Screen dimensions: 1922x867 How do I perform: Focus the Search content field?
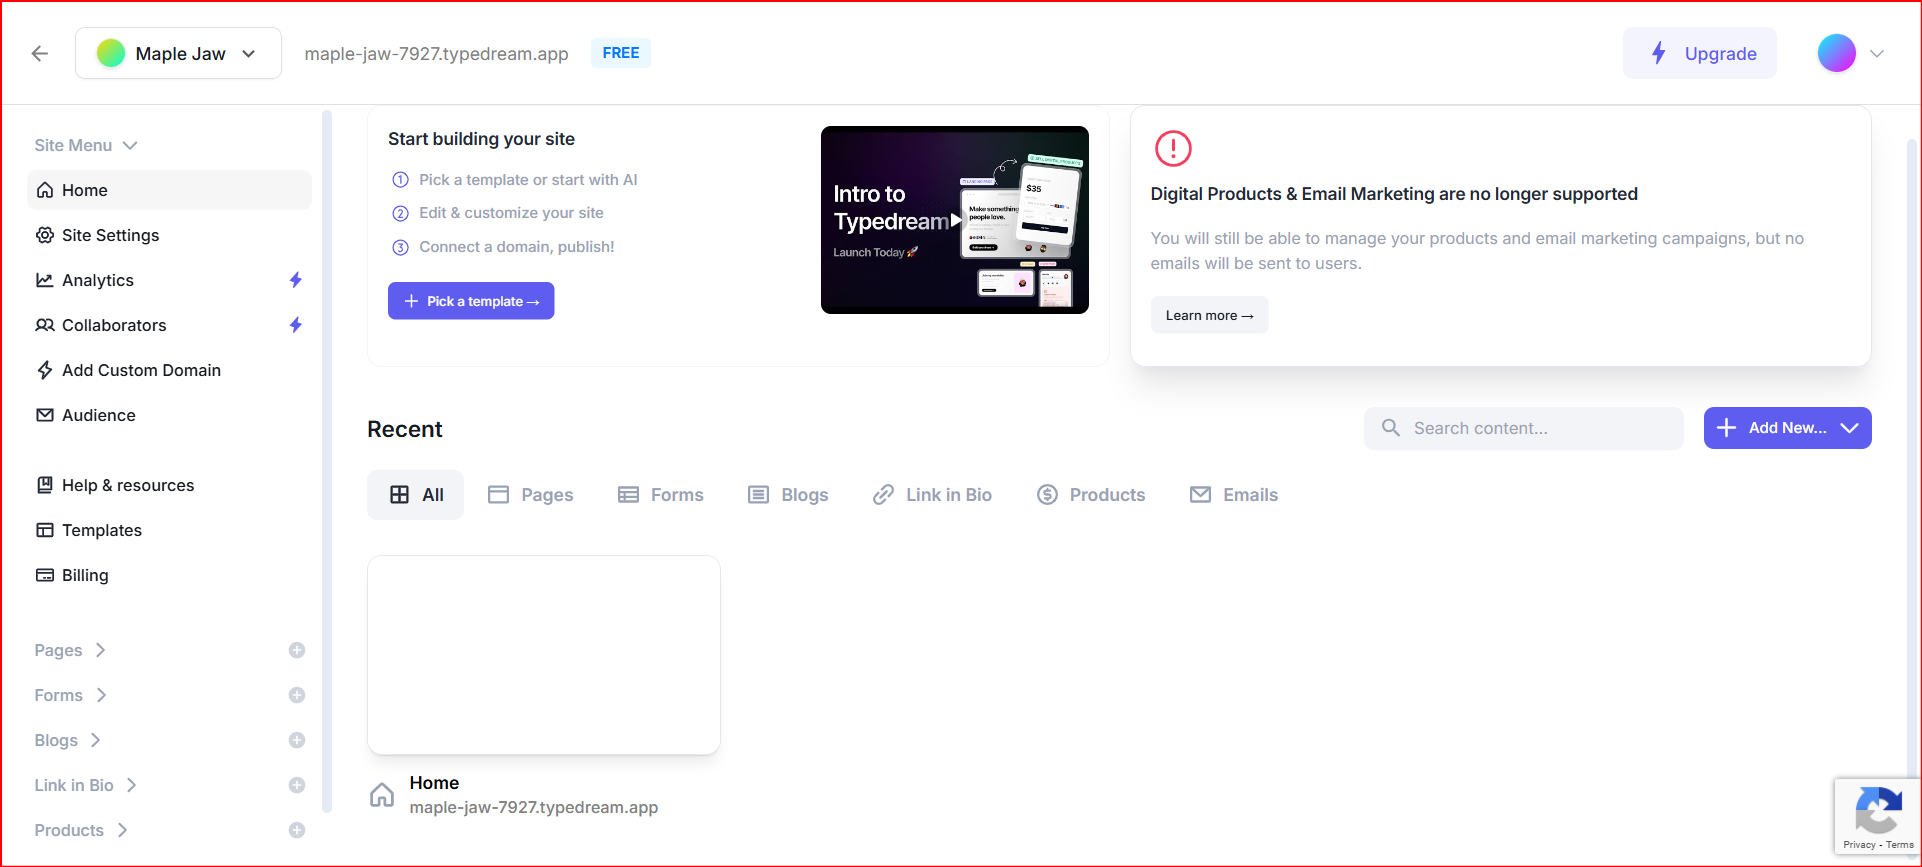pos(1523,428)
